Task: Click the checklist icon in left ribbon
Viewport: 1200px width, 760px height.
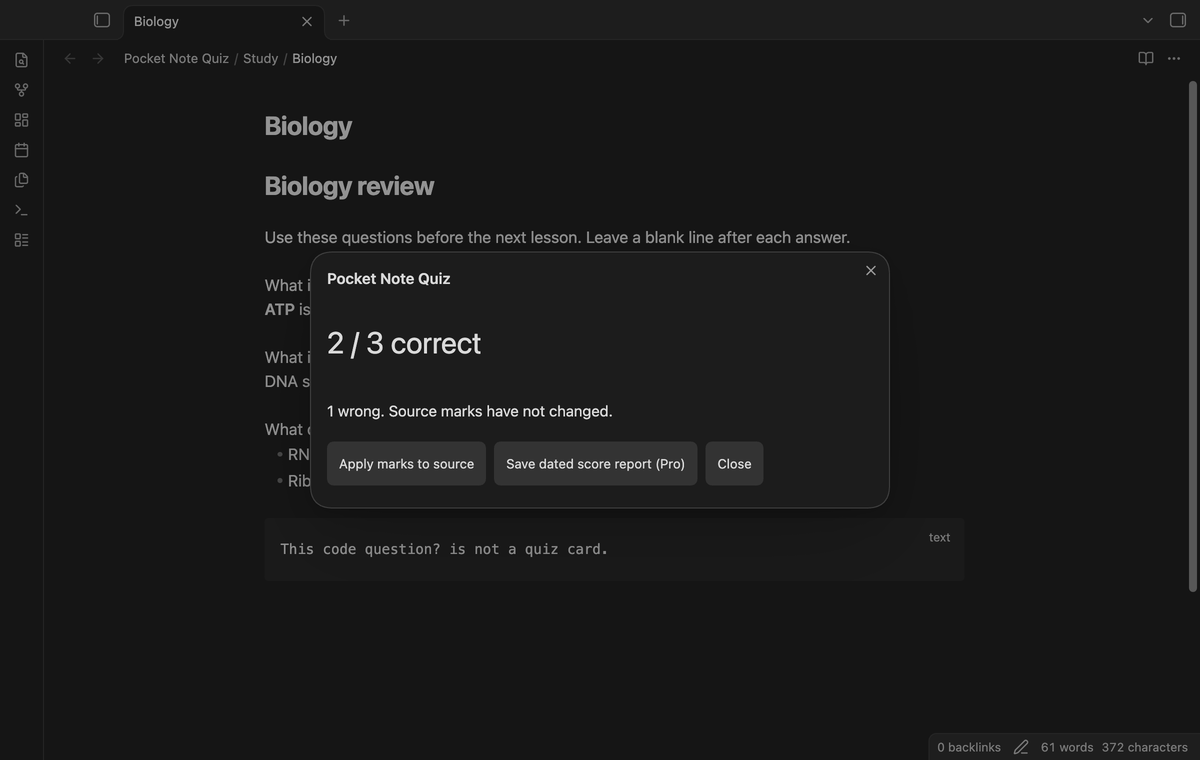Action: click(x=21, y=240)
